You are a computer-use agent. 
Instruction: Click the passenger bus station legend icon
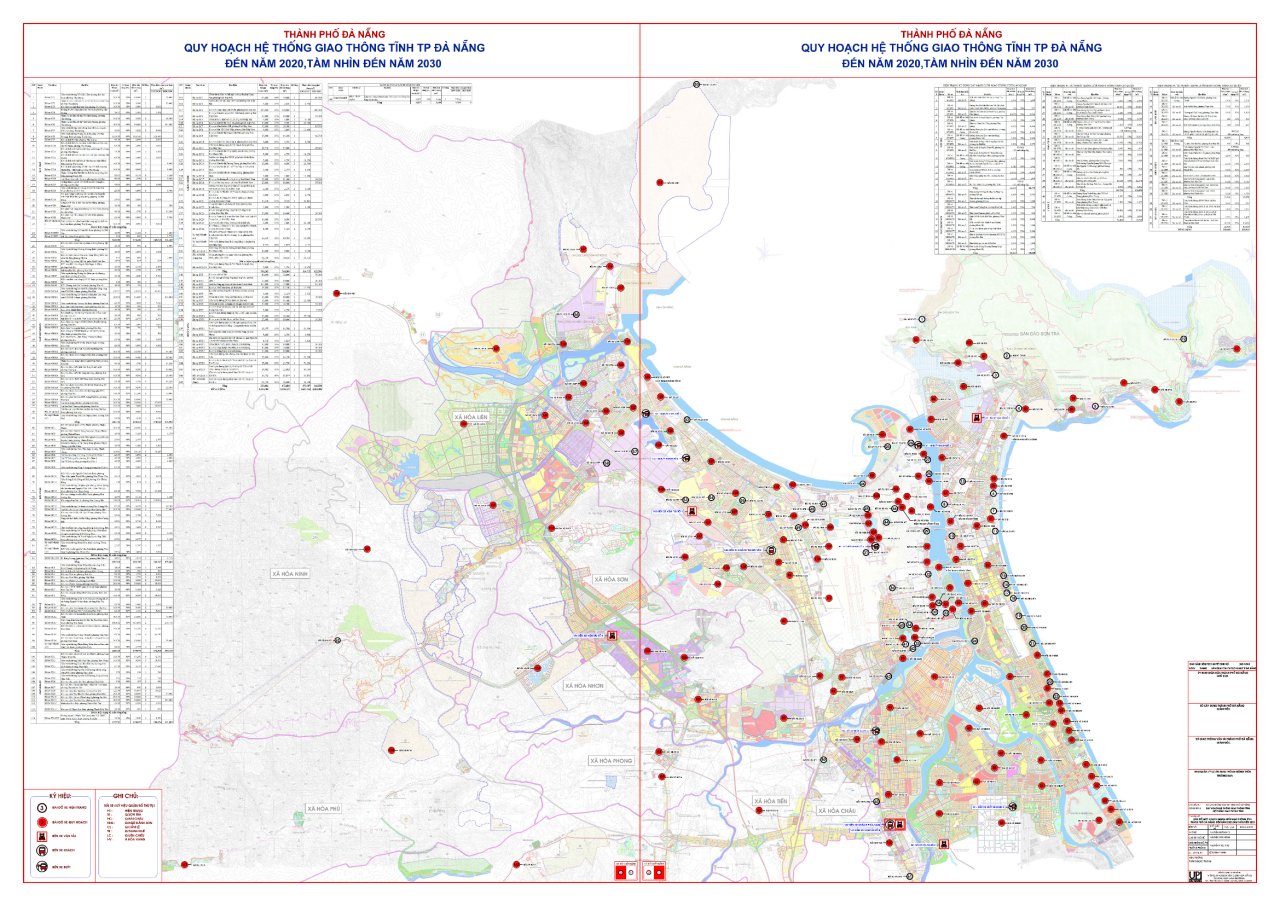click(x=42, y=850)
